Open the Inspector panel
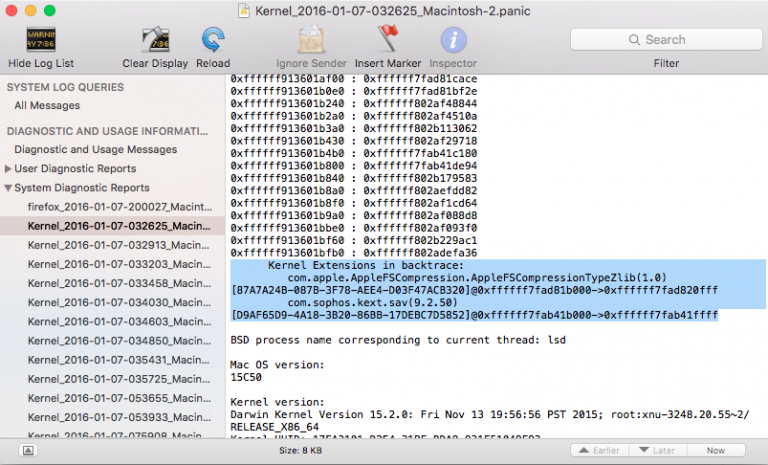768x465 pixels. 453,40
